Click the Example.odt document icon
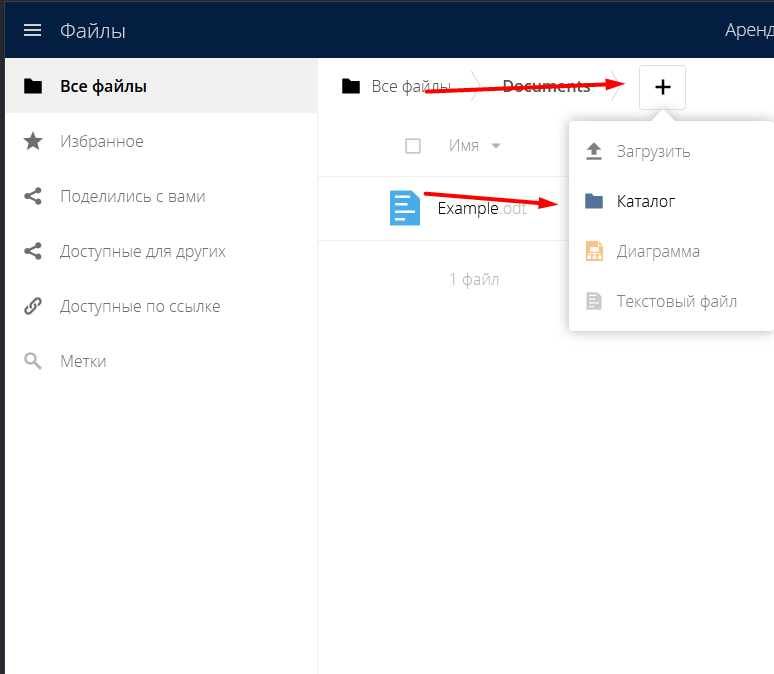The image size is (774, 674). (404, 208)
